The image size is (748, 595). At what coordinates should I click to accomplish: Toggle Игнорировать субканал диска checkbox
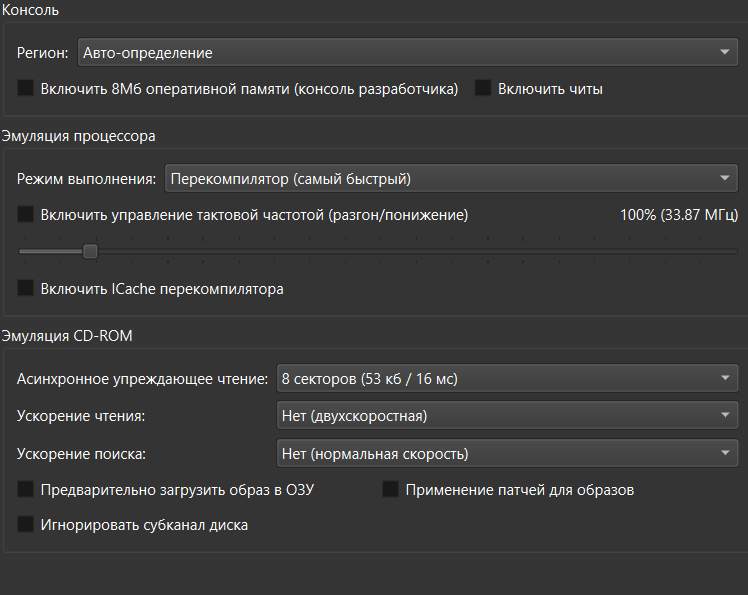26,524
